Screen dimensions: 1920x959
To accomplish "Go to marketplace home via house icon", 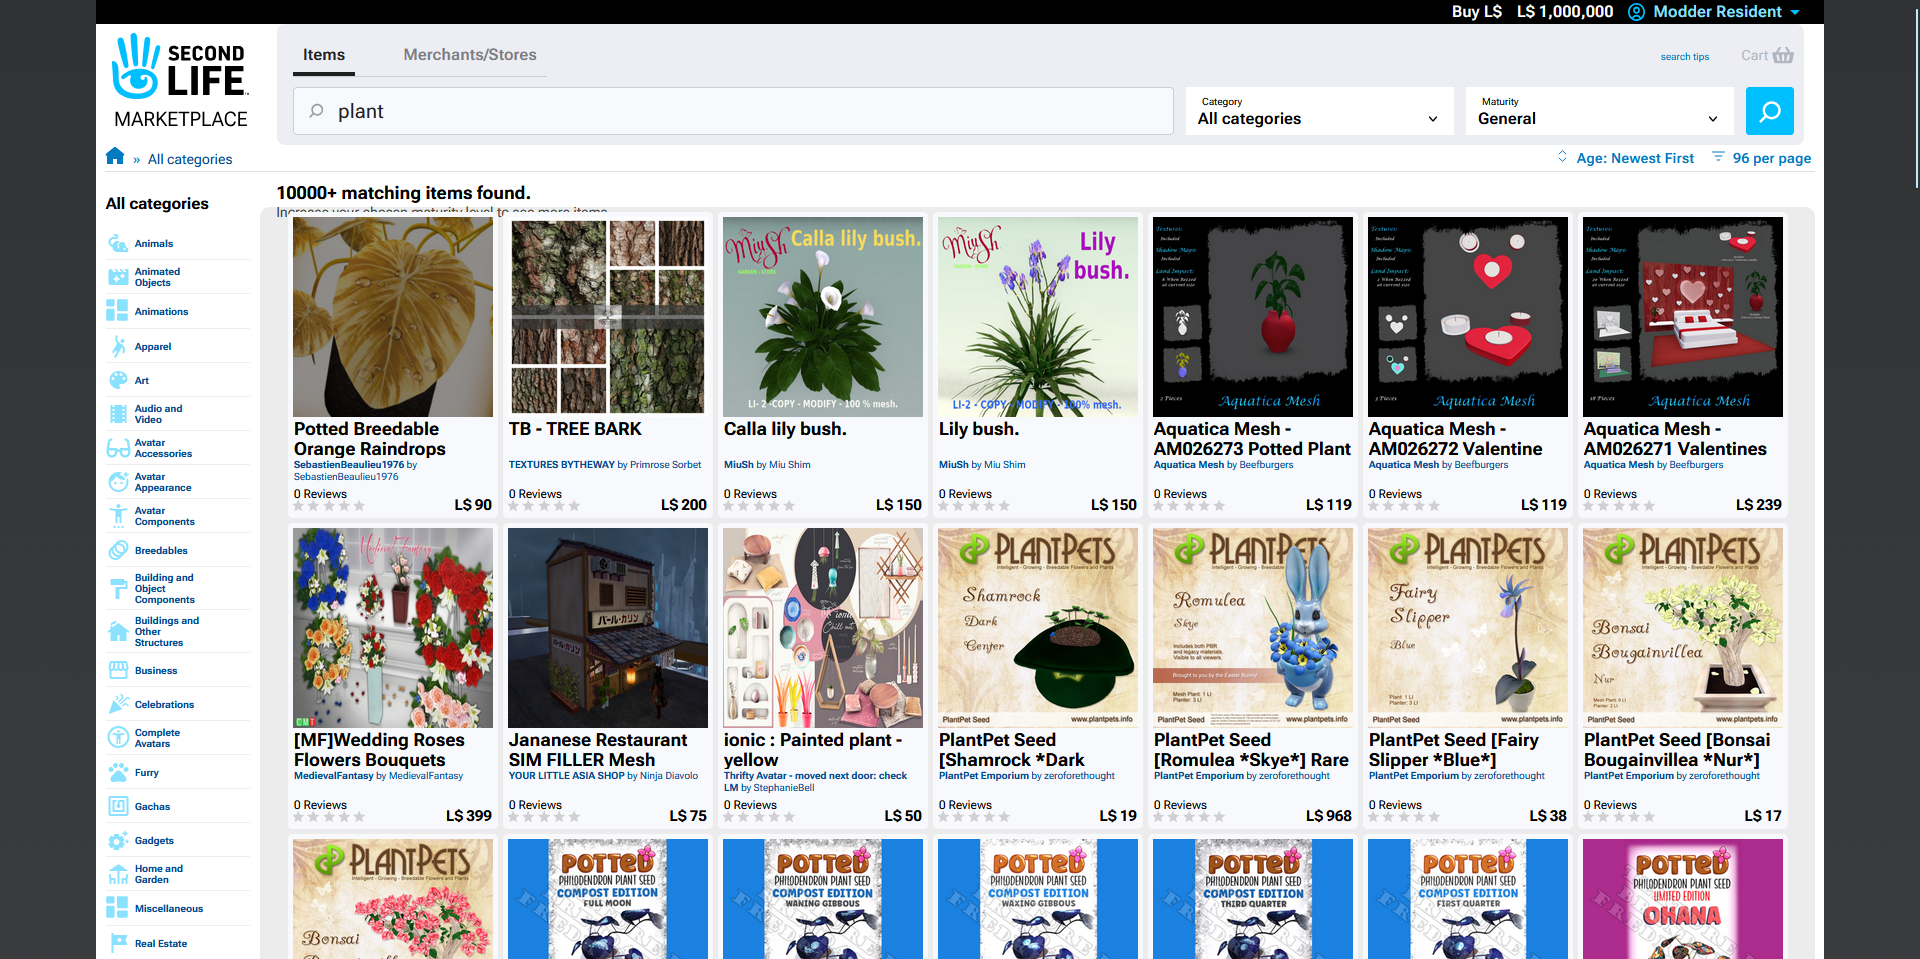I will pos(115,157).
